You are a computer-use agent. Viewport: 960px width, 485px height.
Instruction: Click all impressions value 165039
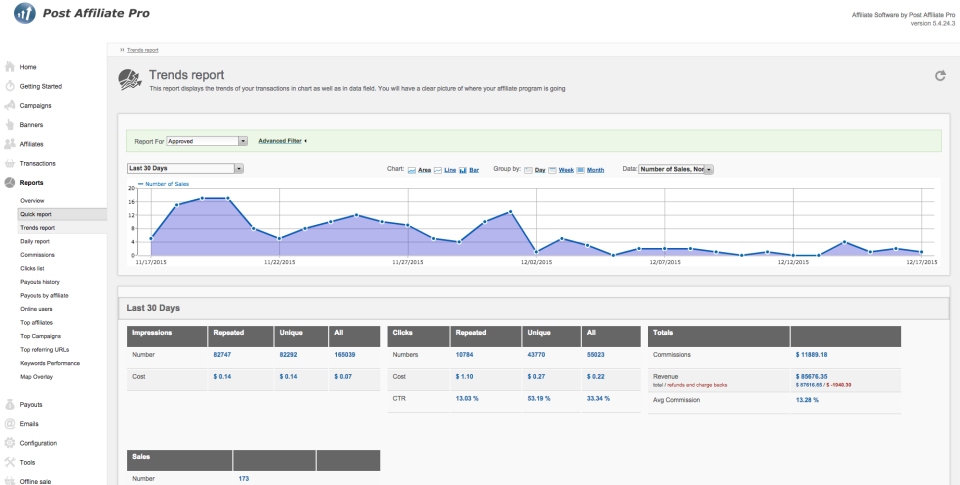coord(345,355)
